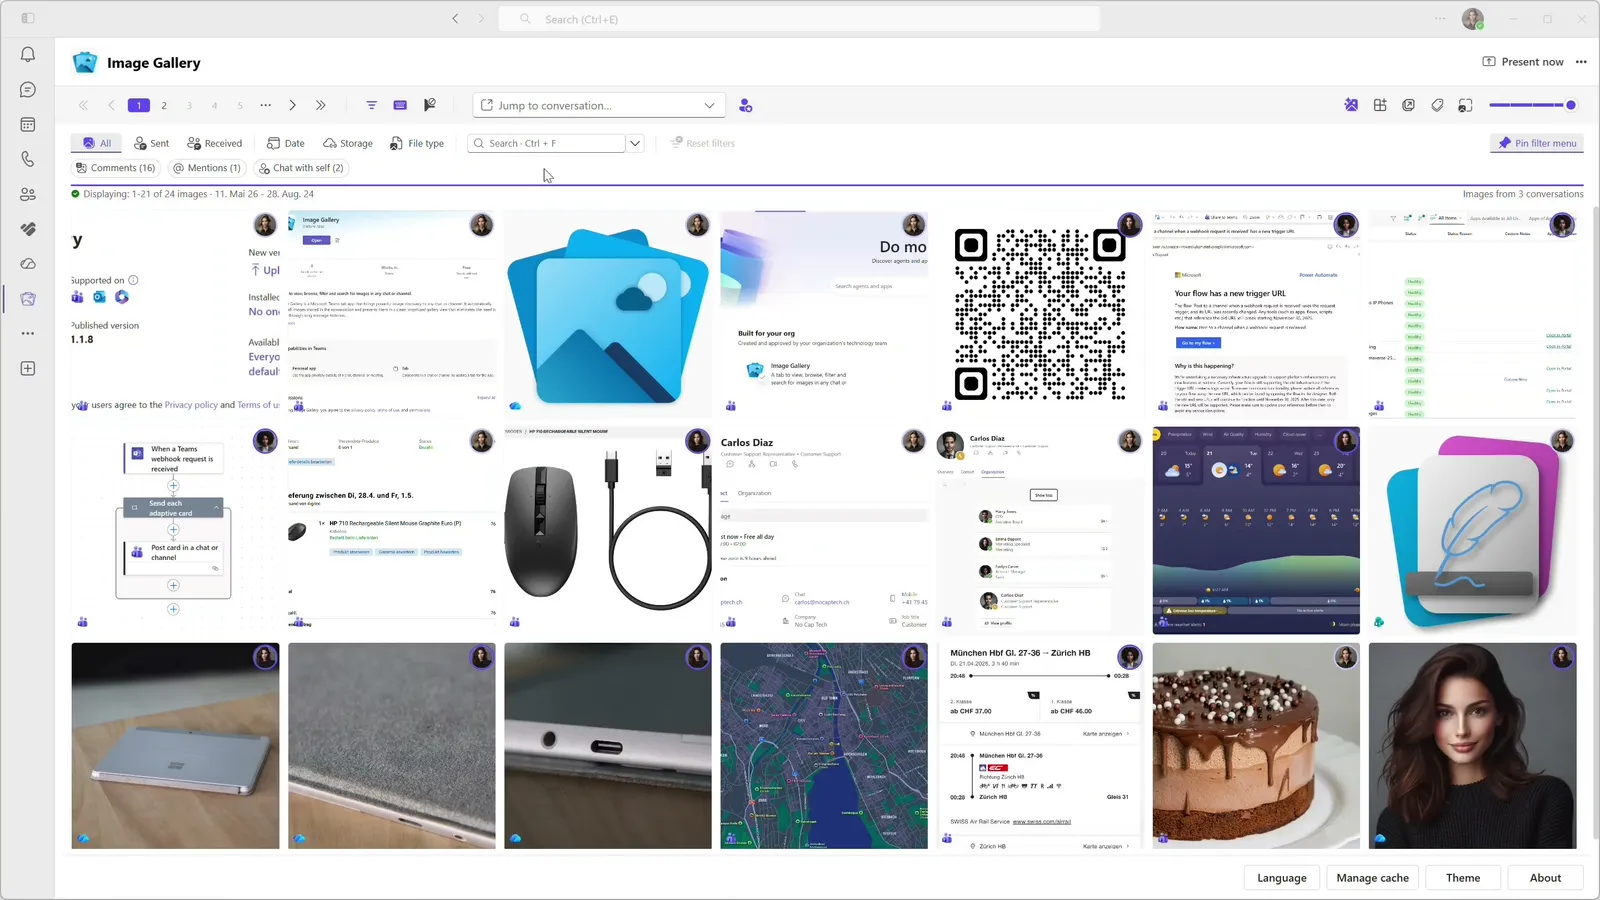Open the Teams settings ellipsis in the title bar
This screenshot has height=900, width=1600.
tap(1440, 18)
